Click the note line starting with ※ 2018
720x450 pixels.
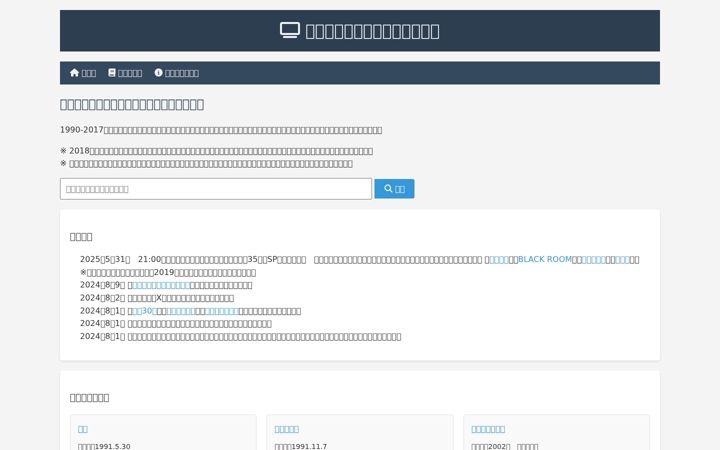216,151
